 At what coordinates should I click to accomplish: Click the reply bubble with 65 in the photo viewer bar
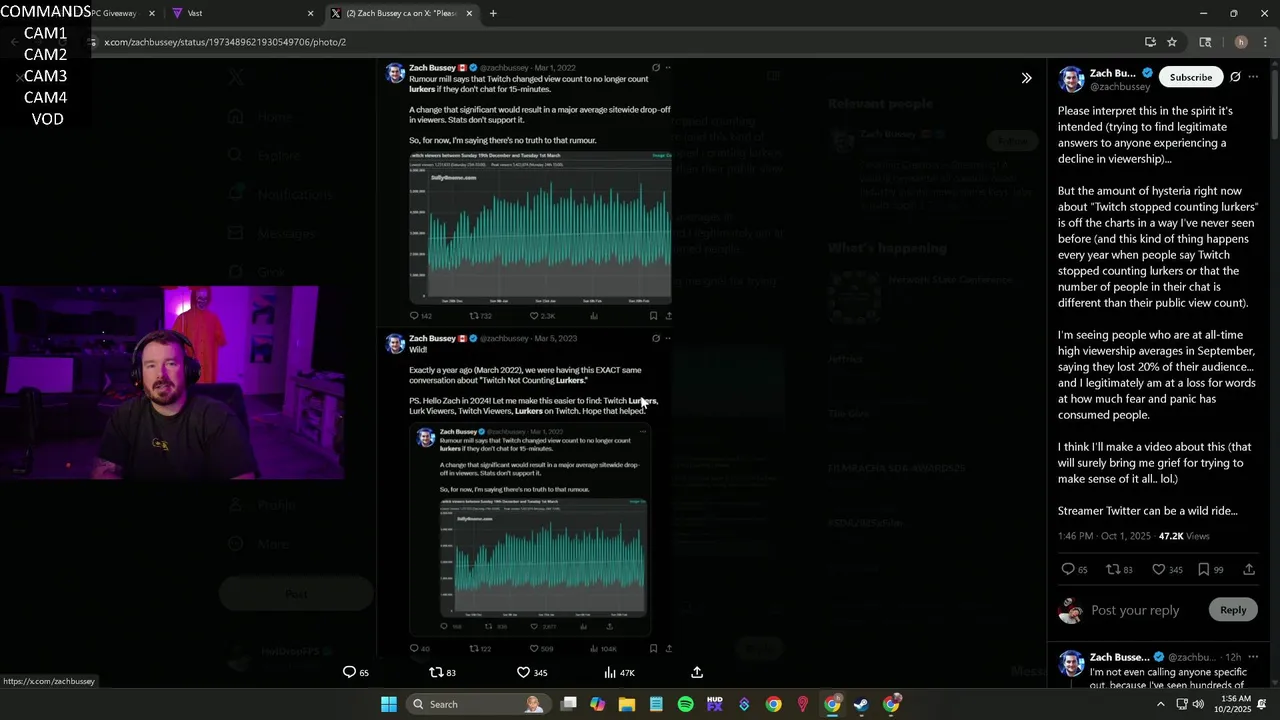356,672
